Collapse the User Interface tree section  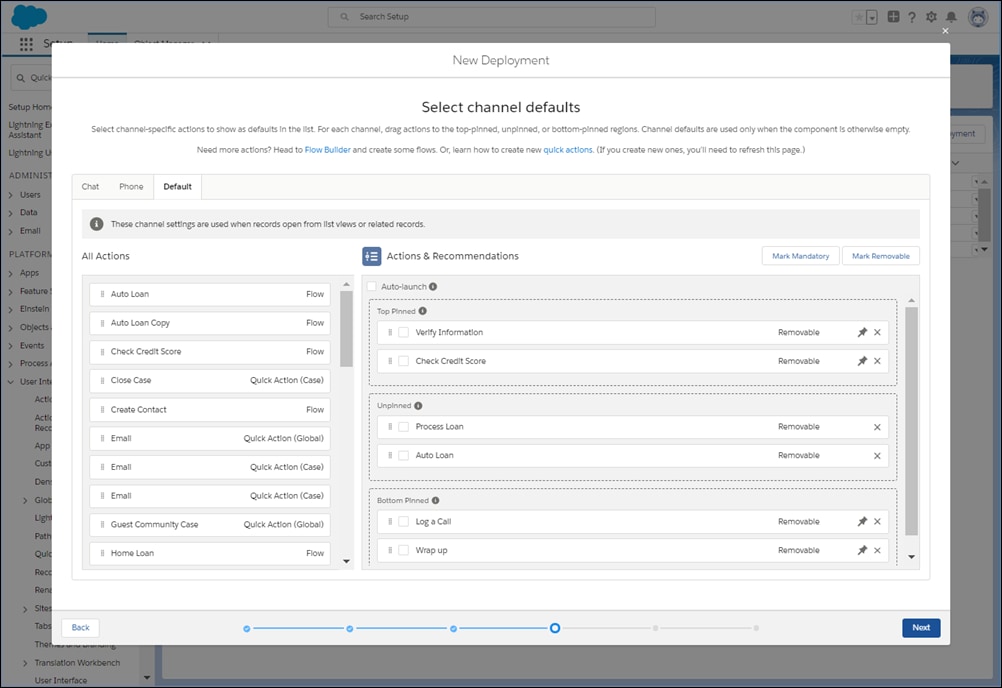point(10,382)
